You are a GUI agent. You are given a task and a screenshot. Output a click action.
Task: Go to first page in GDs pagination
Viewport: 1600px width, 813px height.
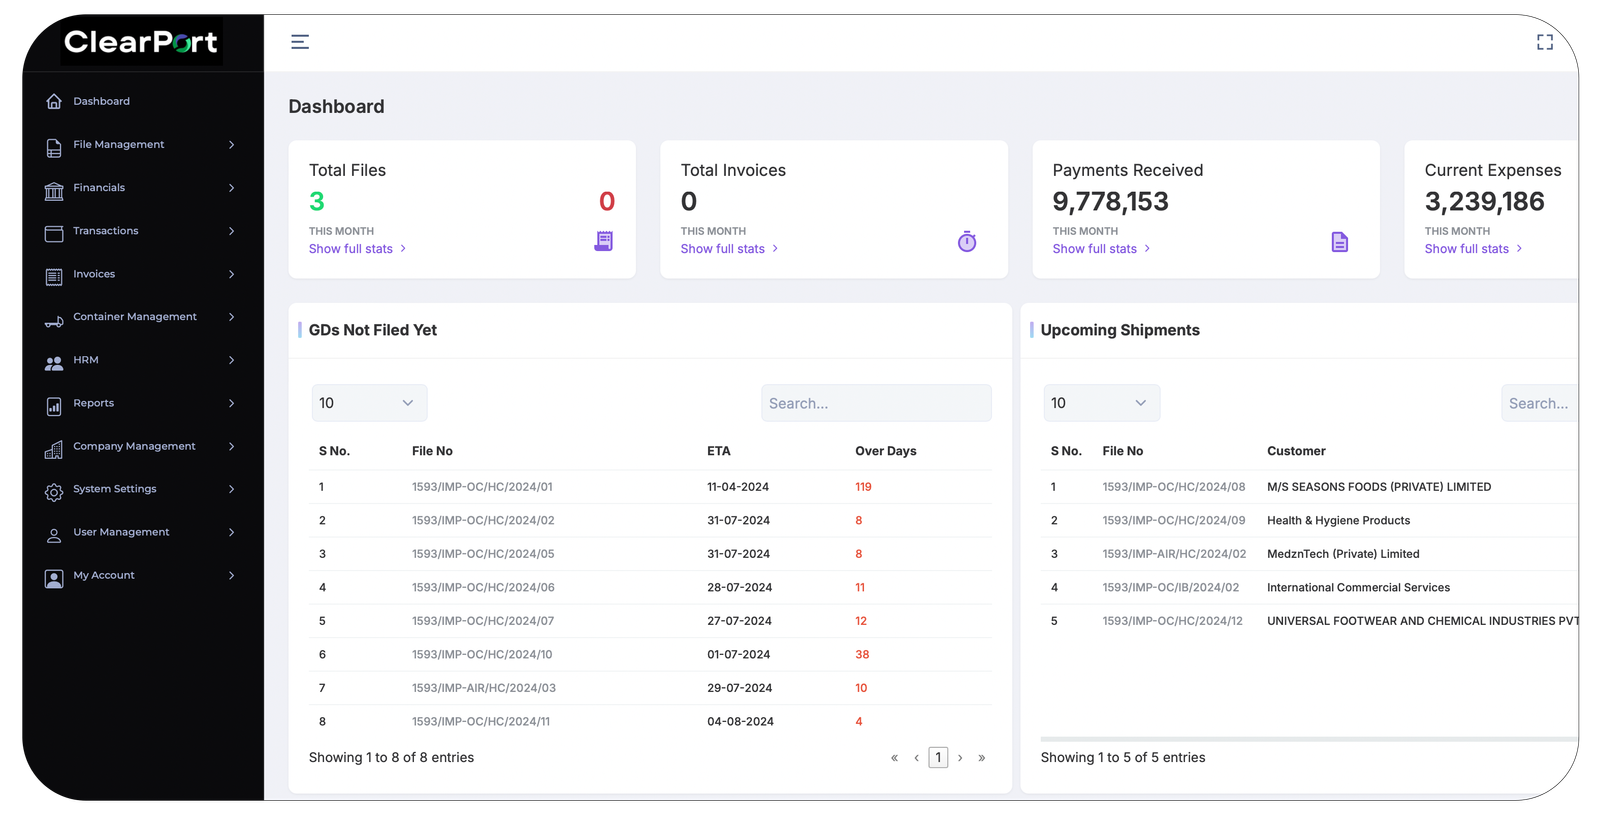click(894, 758)
